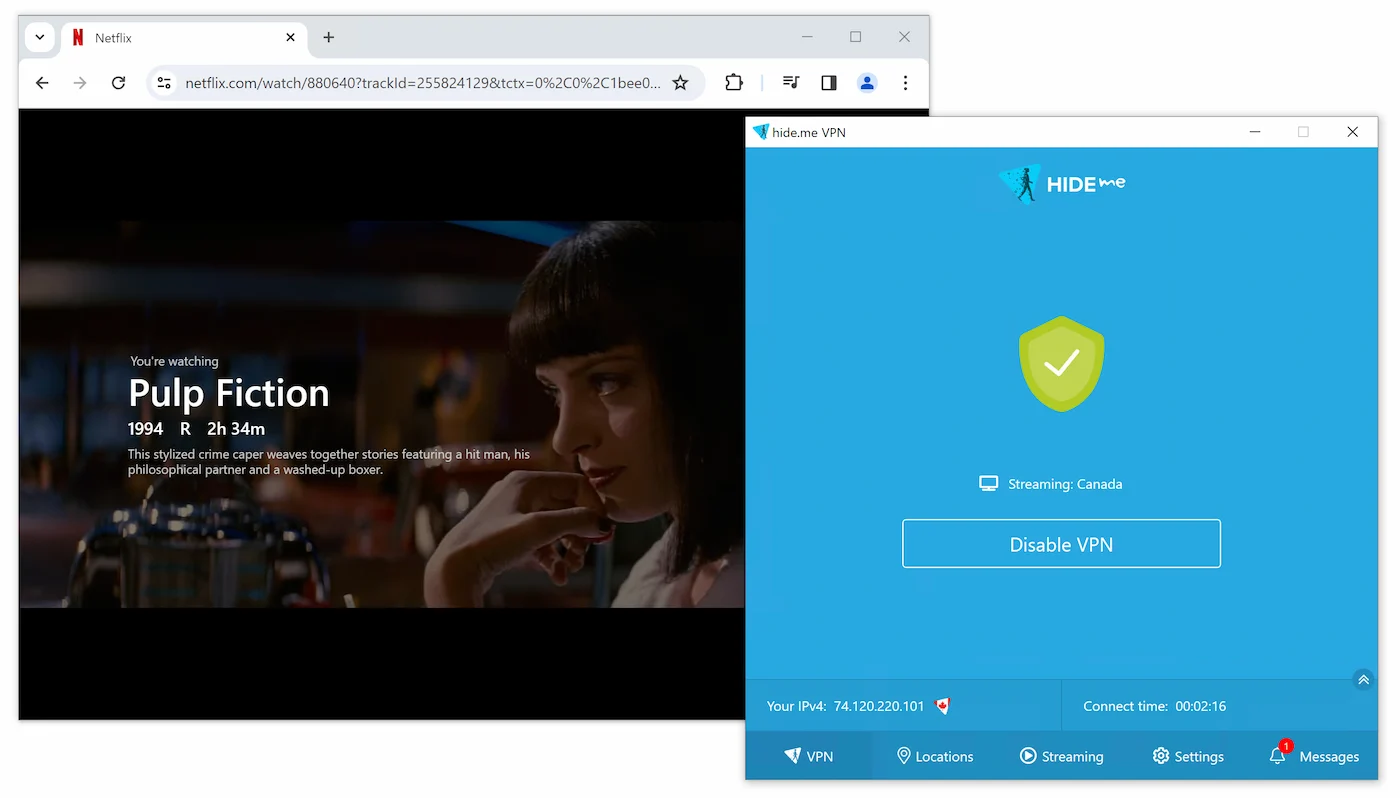Screen dimensions: 1400x798
Task: Click the monitor icon beside Streaming: Canada
Action: tap(989, 484)
